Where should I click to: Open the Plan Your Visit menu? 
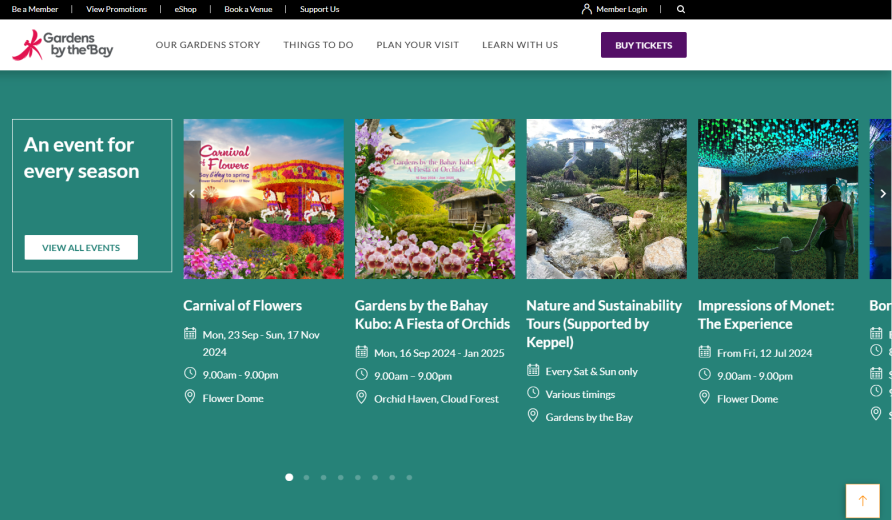[418, 45]
